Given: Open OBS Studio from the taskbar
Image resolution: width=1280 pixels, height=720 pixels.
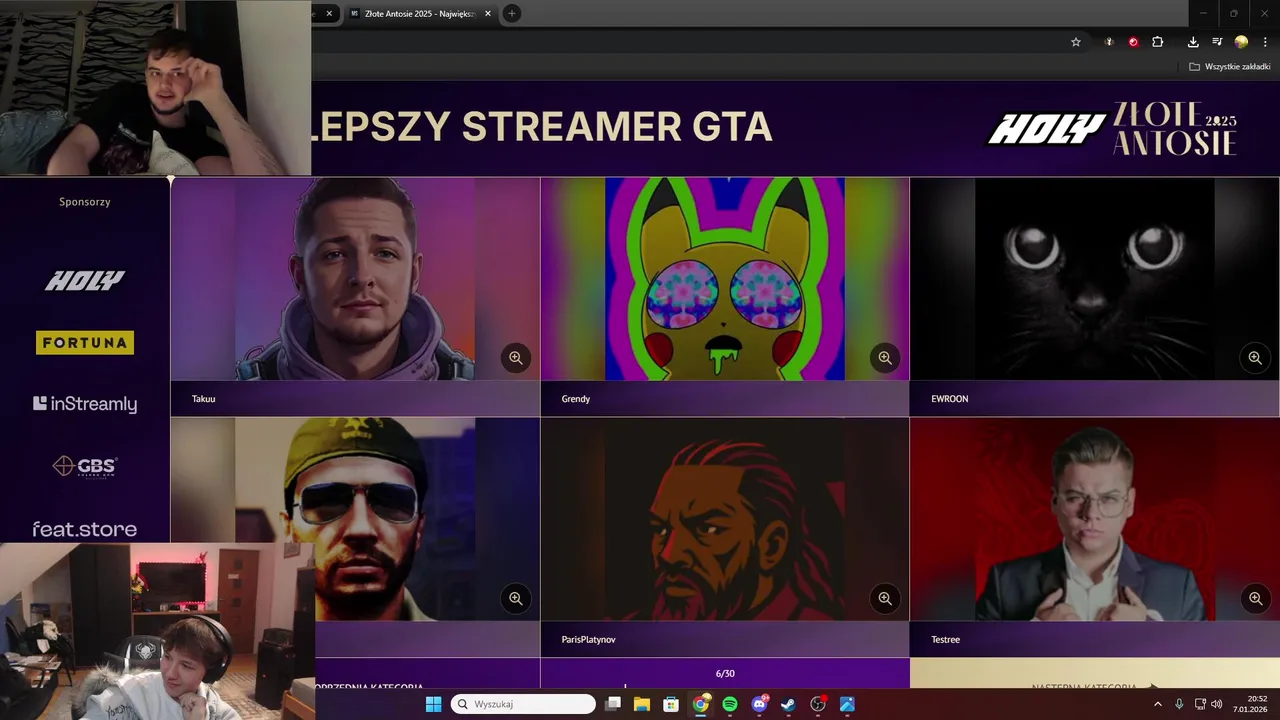Looking at the screenshot, I should (818, 704).
